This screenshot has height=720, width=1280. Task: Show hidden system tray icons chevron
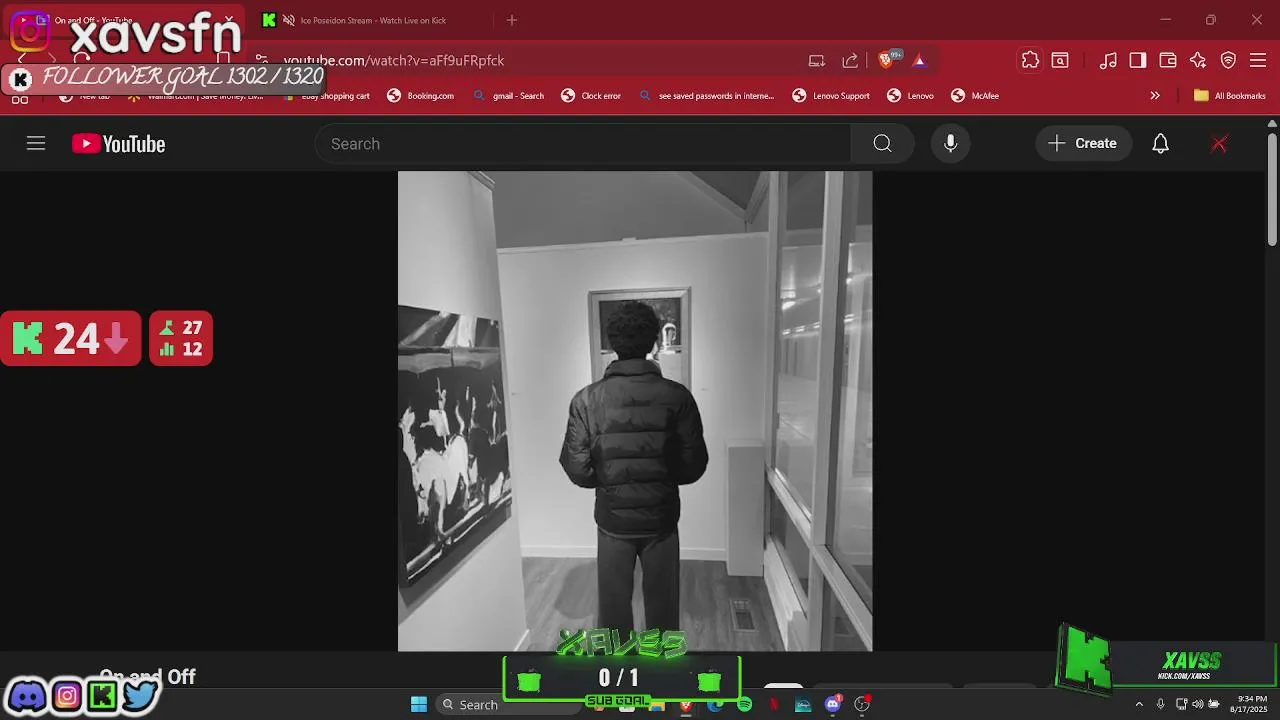pyautogui.click(x=1139, y=704)
